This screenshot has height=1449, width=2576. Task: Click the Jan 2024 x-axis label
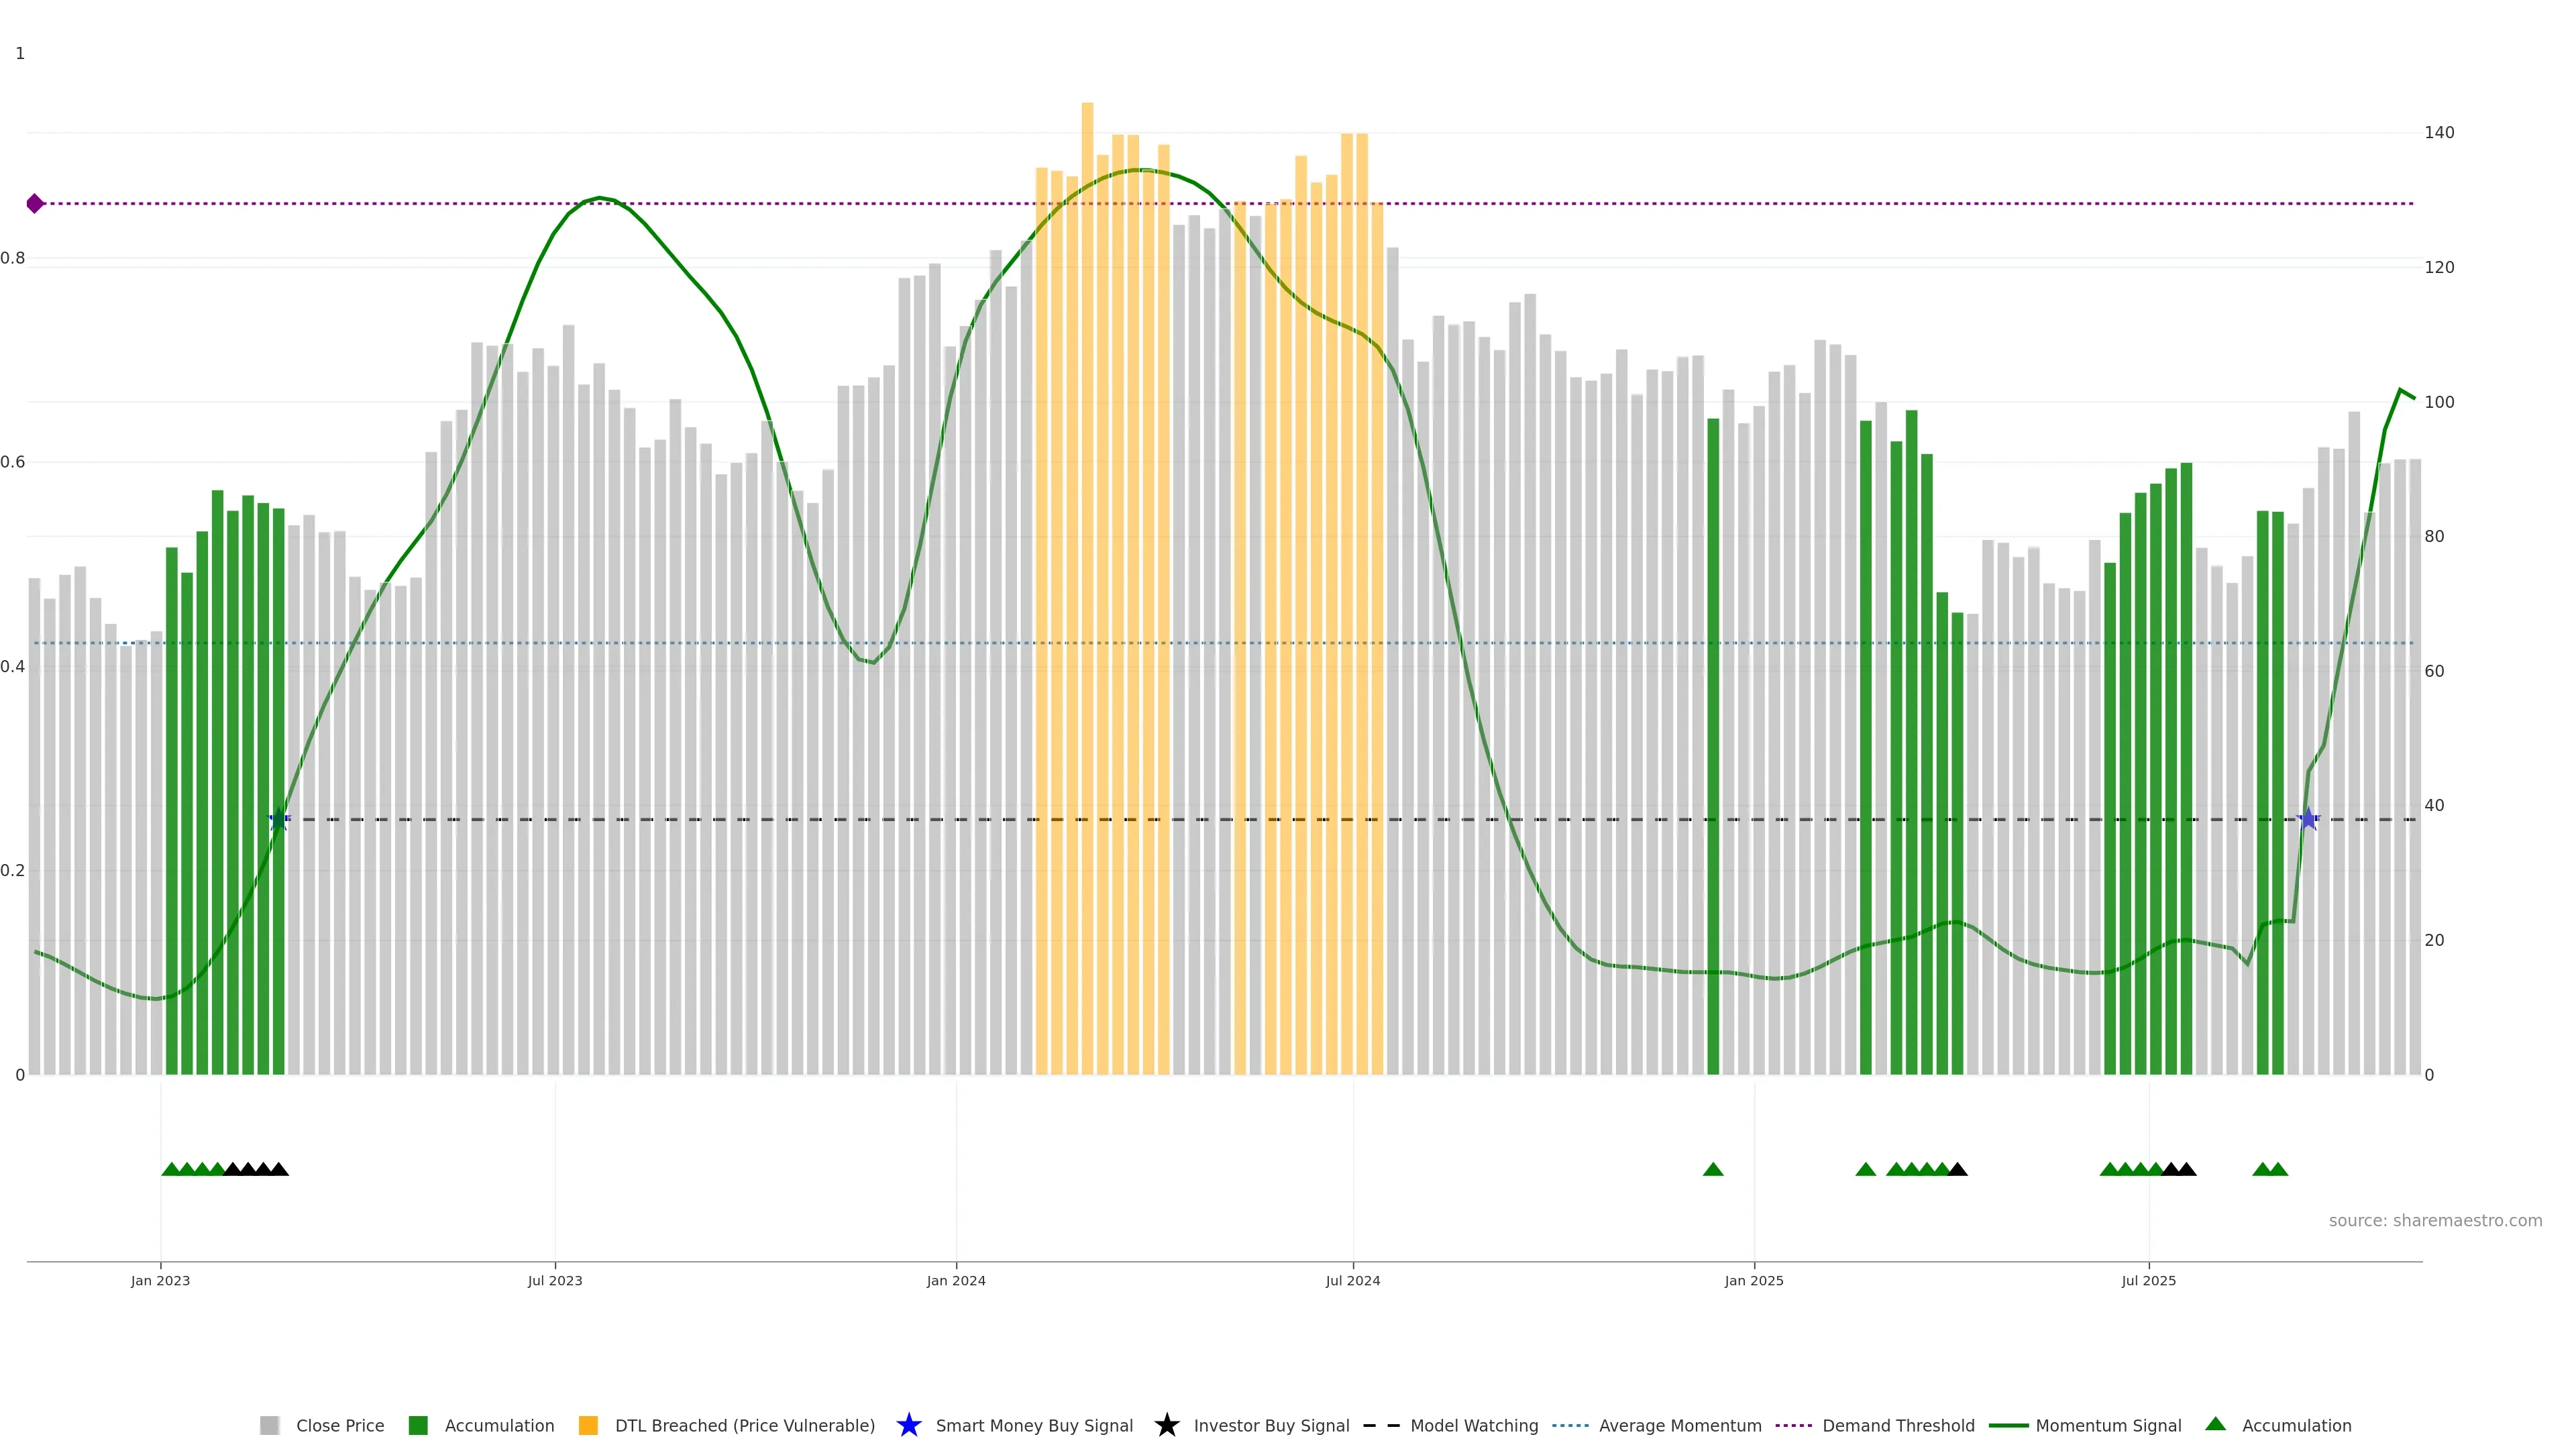coord(955,1280)
